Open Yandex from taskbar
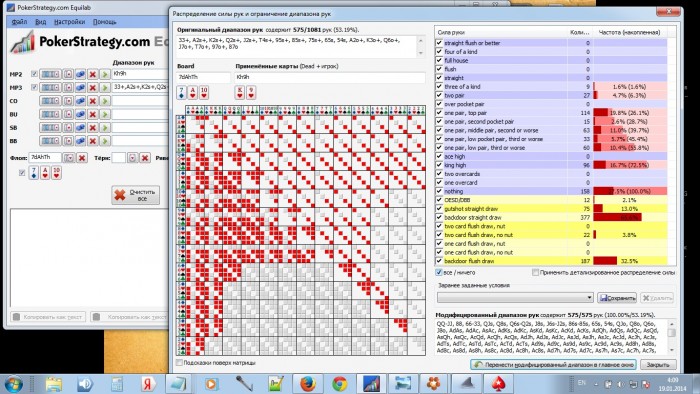The image size is (700, 394). tap(148, 384)
